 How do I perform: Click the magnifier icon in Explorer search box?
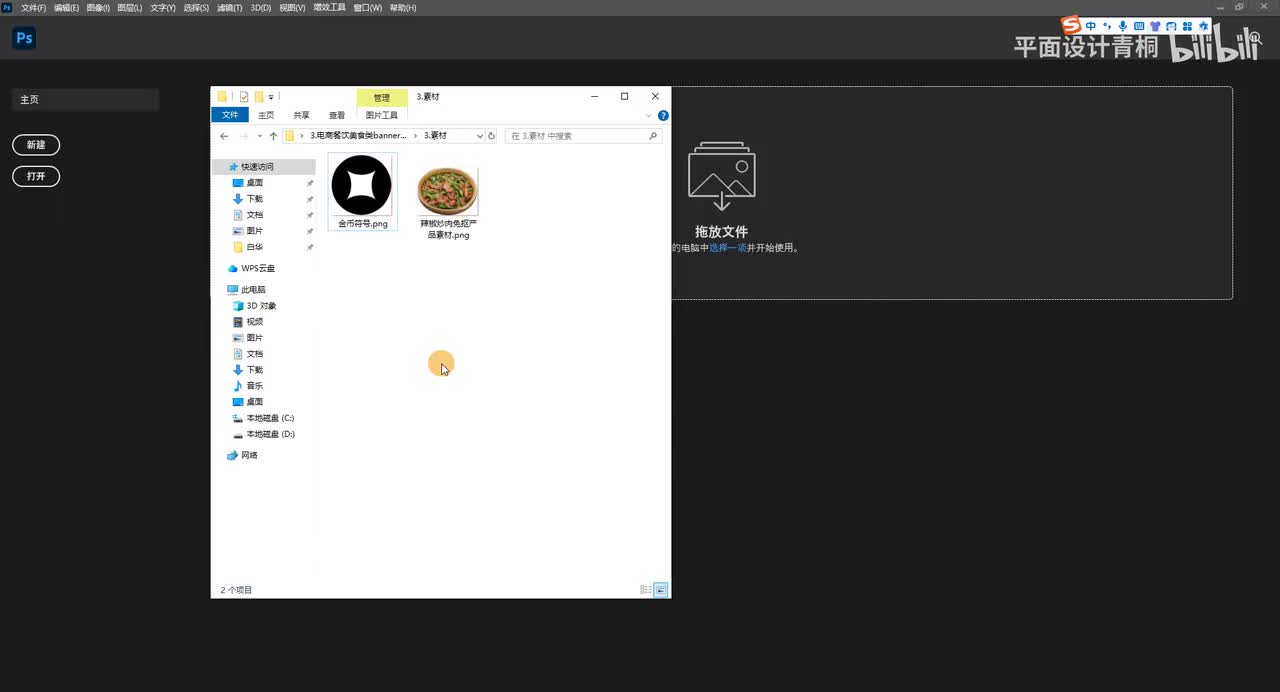[653, 136]
